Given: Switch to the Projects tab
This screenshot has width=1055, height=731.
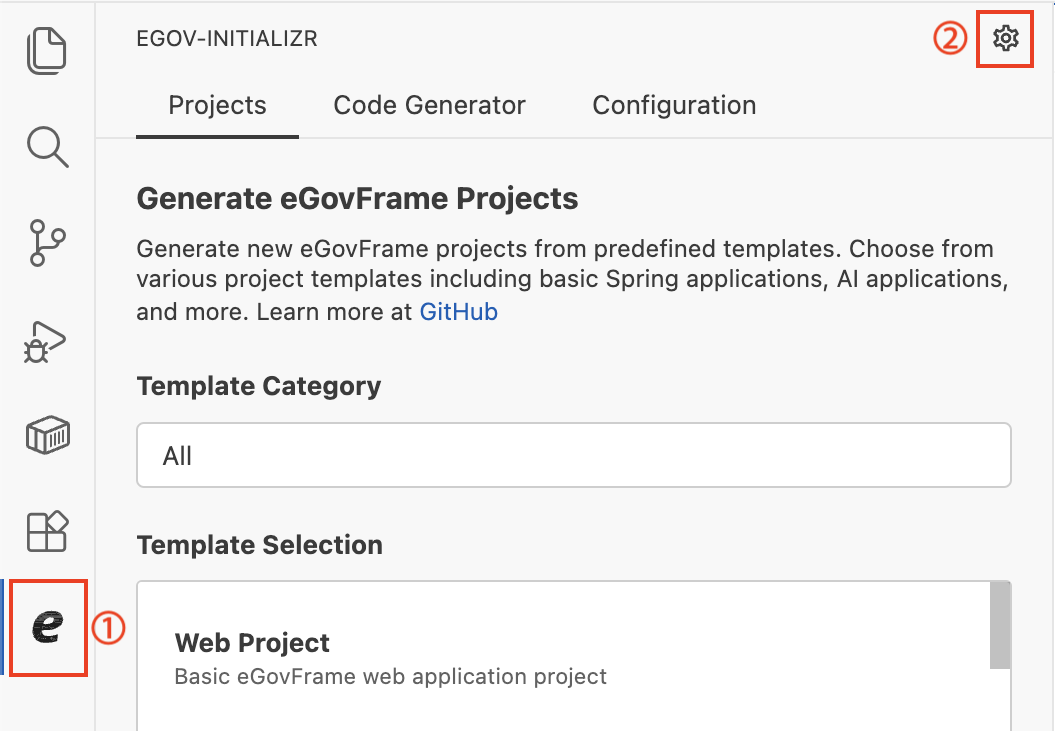Looking at the screenshot, I should 217,106.
